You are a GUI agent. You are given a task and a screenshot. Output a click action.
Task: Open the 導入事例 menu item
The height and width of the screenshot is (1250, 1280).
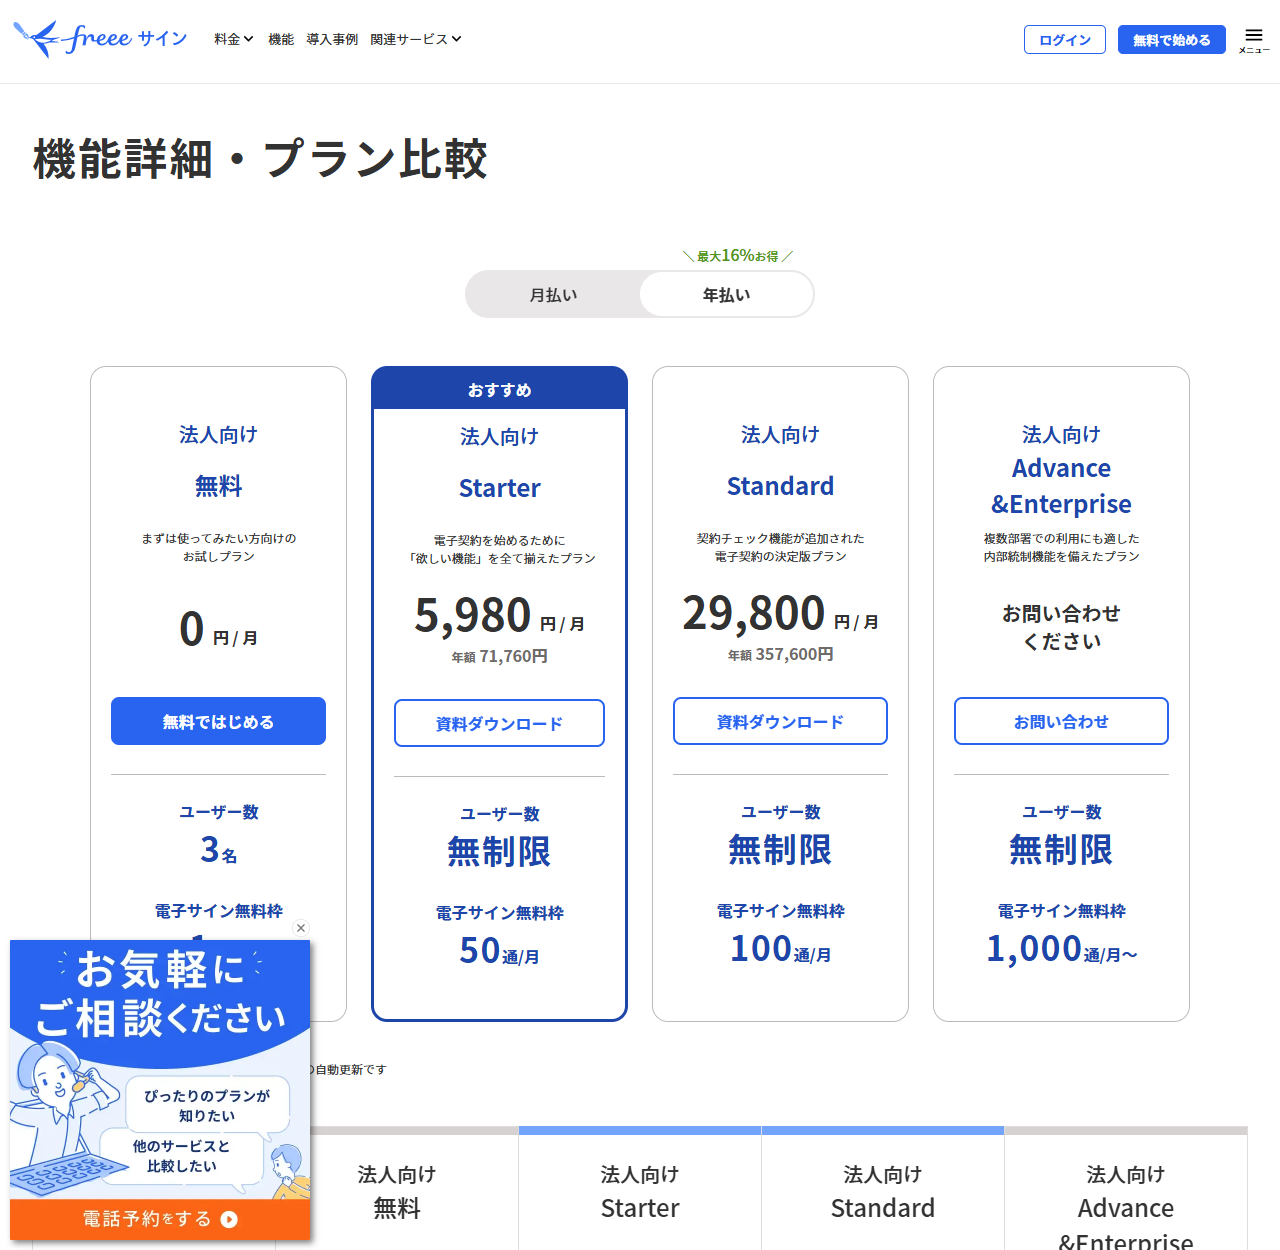[332, 39]
